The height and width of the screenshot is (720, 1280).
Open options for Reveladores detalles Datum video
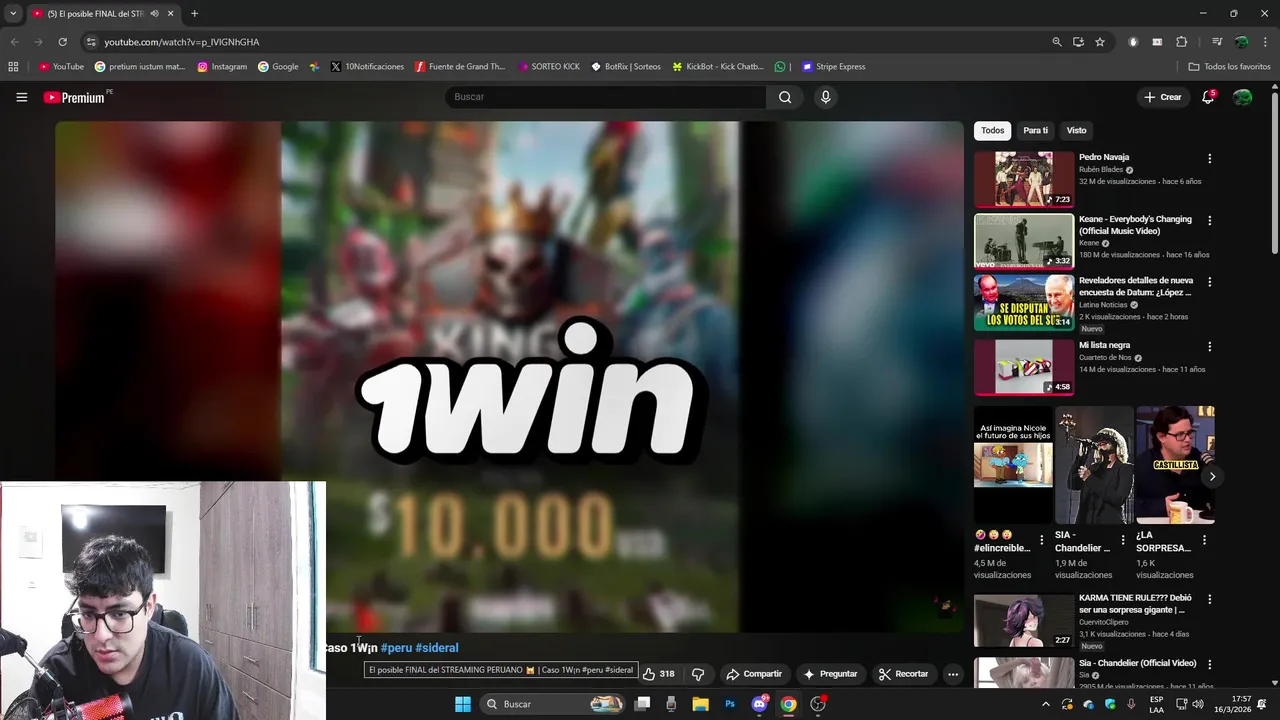[1209, 283]
